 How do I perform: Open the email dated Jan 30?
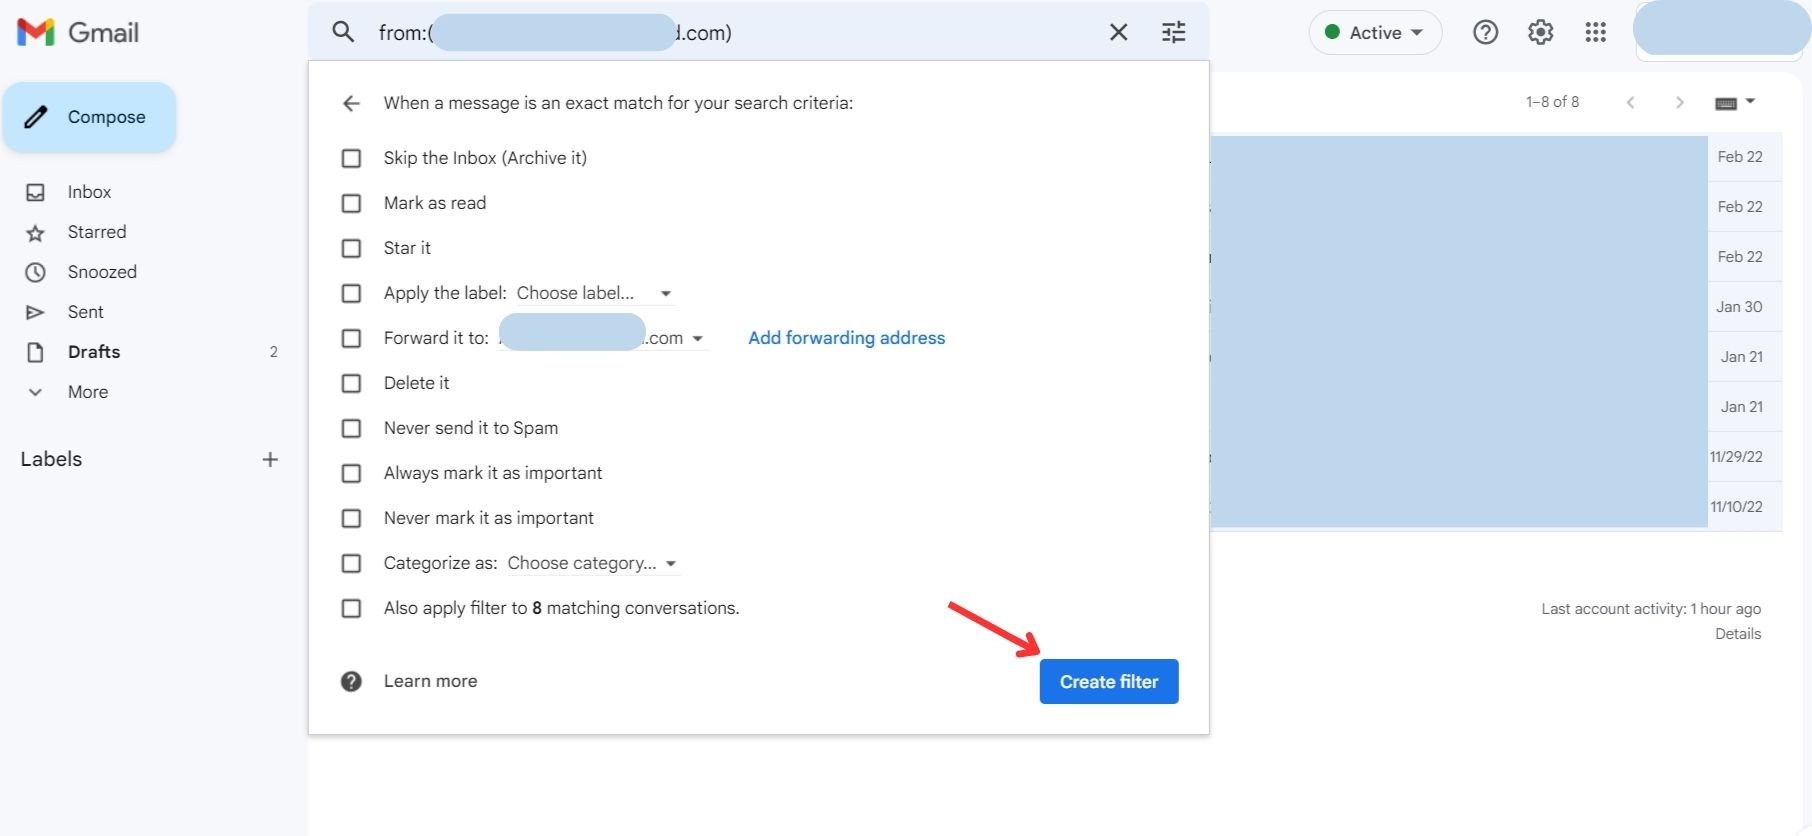tap(1496, 307)
